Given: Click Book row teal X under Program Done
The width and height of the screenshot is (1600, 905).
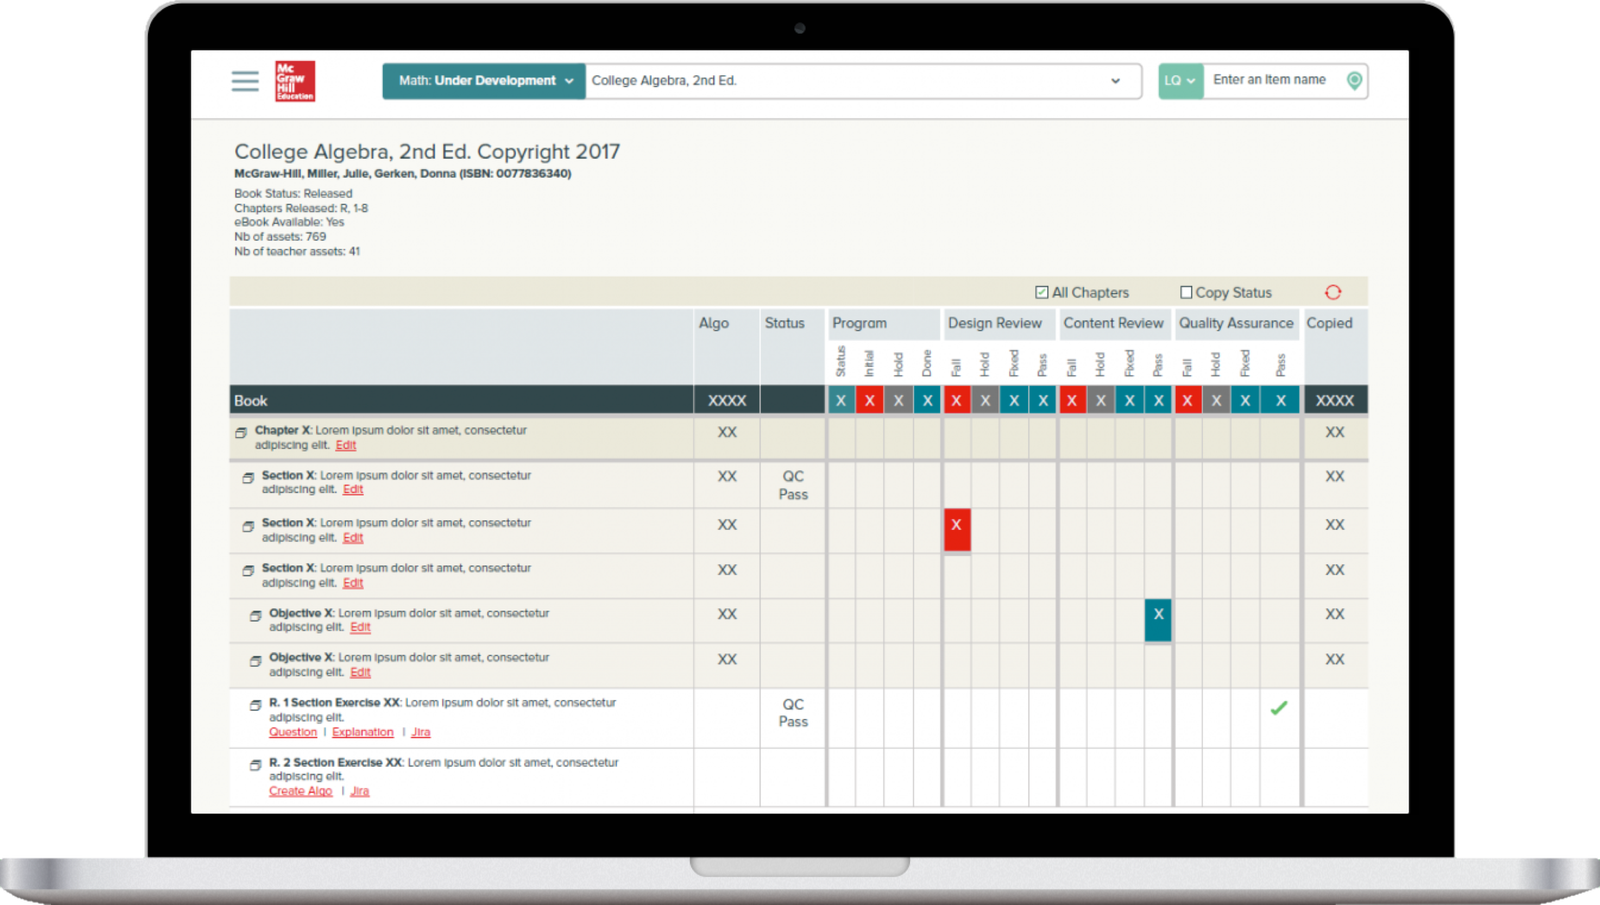Looking at the screenshot, I should (x=928, y=400).
